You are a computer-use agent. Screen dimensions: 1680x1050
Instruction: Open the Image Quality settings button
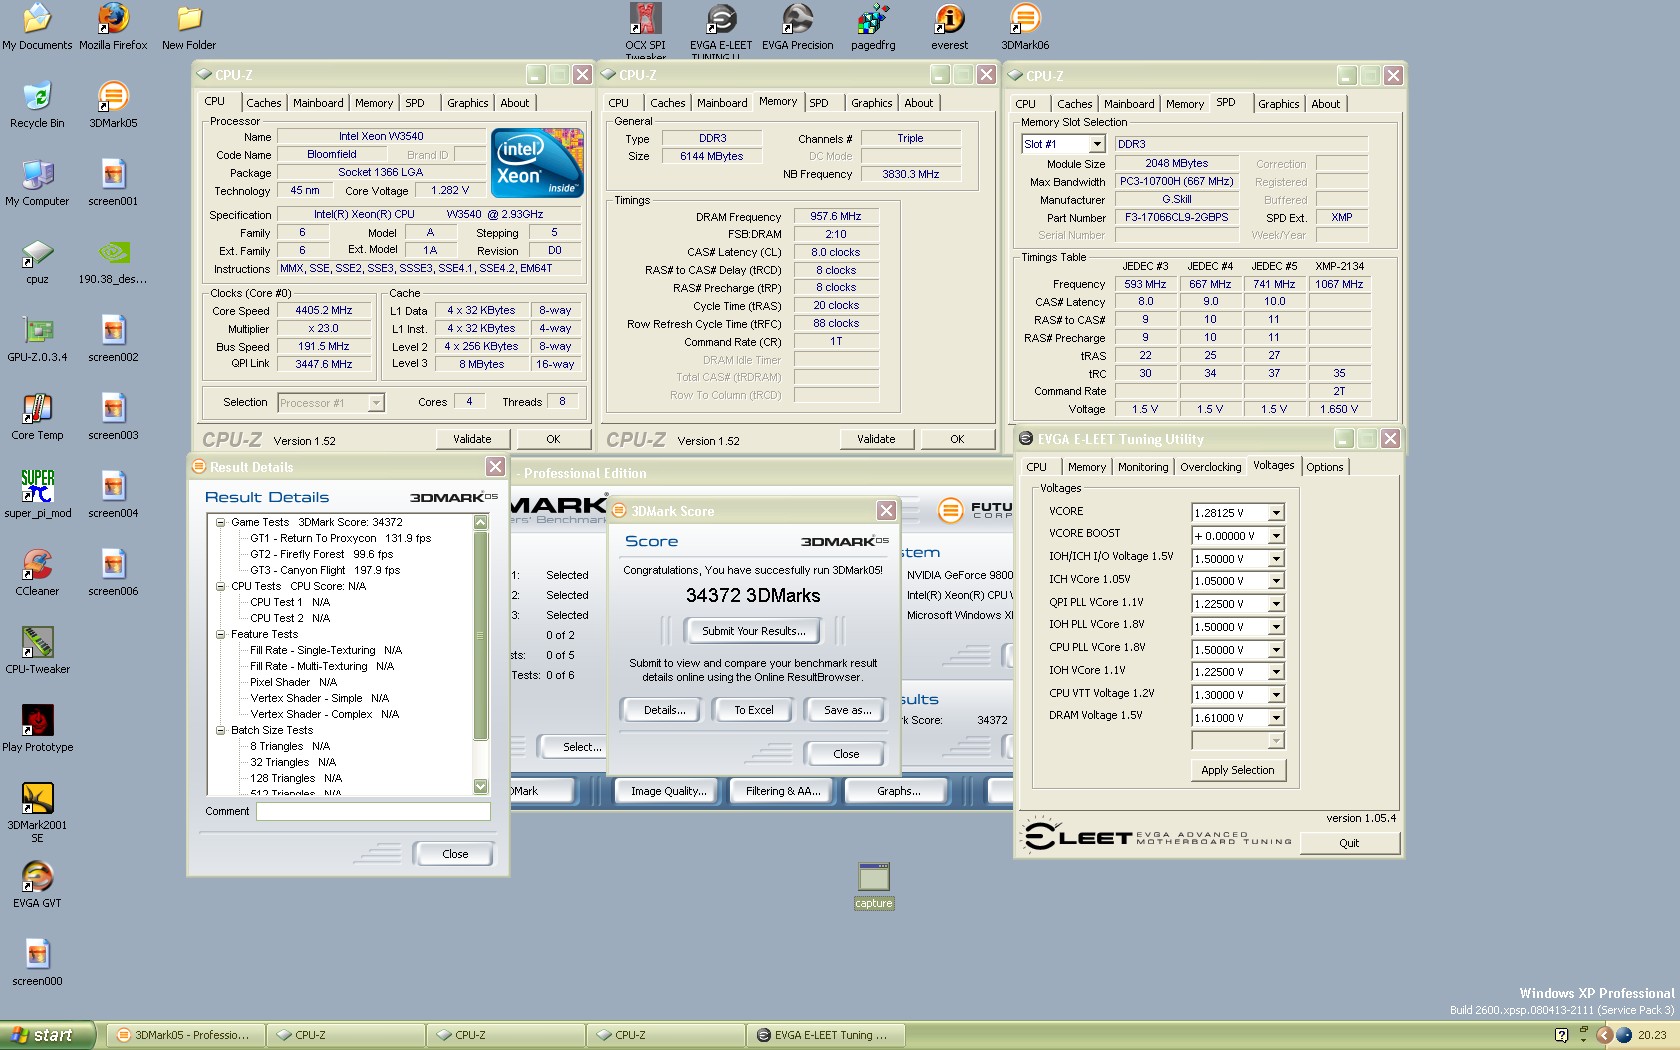tap(668, 791)
